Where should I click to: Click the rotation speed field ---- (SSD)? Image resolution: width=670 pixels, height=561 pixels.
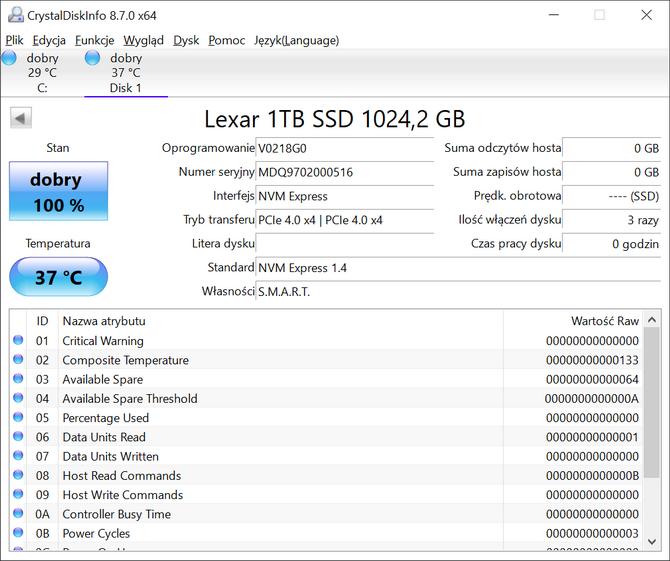(x=611, y=197)
